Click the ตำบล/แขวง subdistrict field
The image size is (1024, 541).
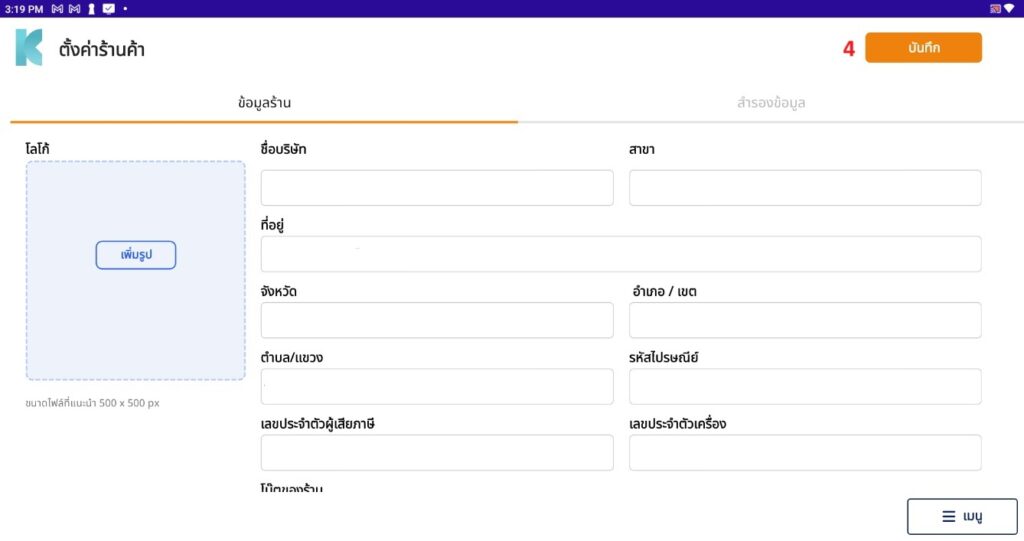(x=436, y=386)
